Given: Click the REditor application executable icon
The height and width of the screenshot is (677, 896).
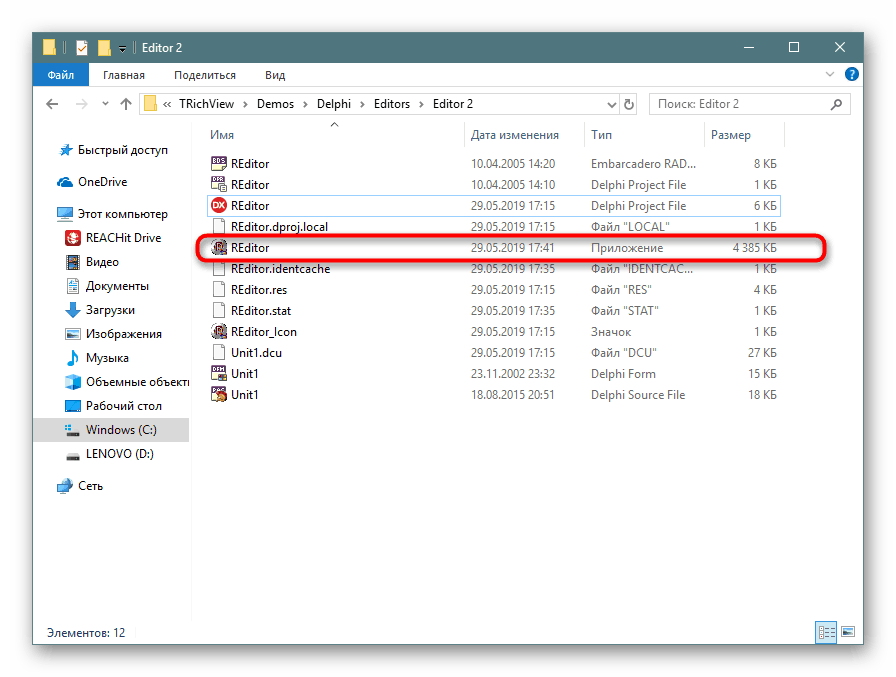Looking at the screenshot, I should coord(218,247).
